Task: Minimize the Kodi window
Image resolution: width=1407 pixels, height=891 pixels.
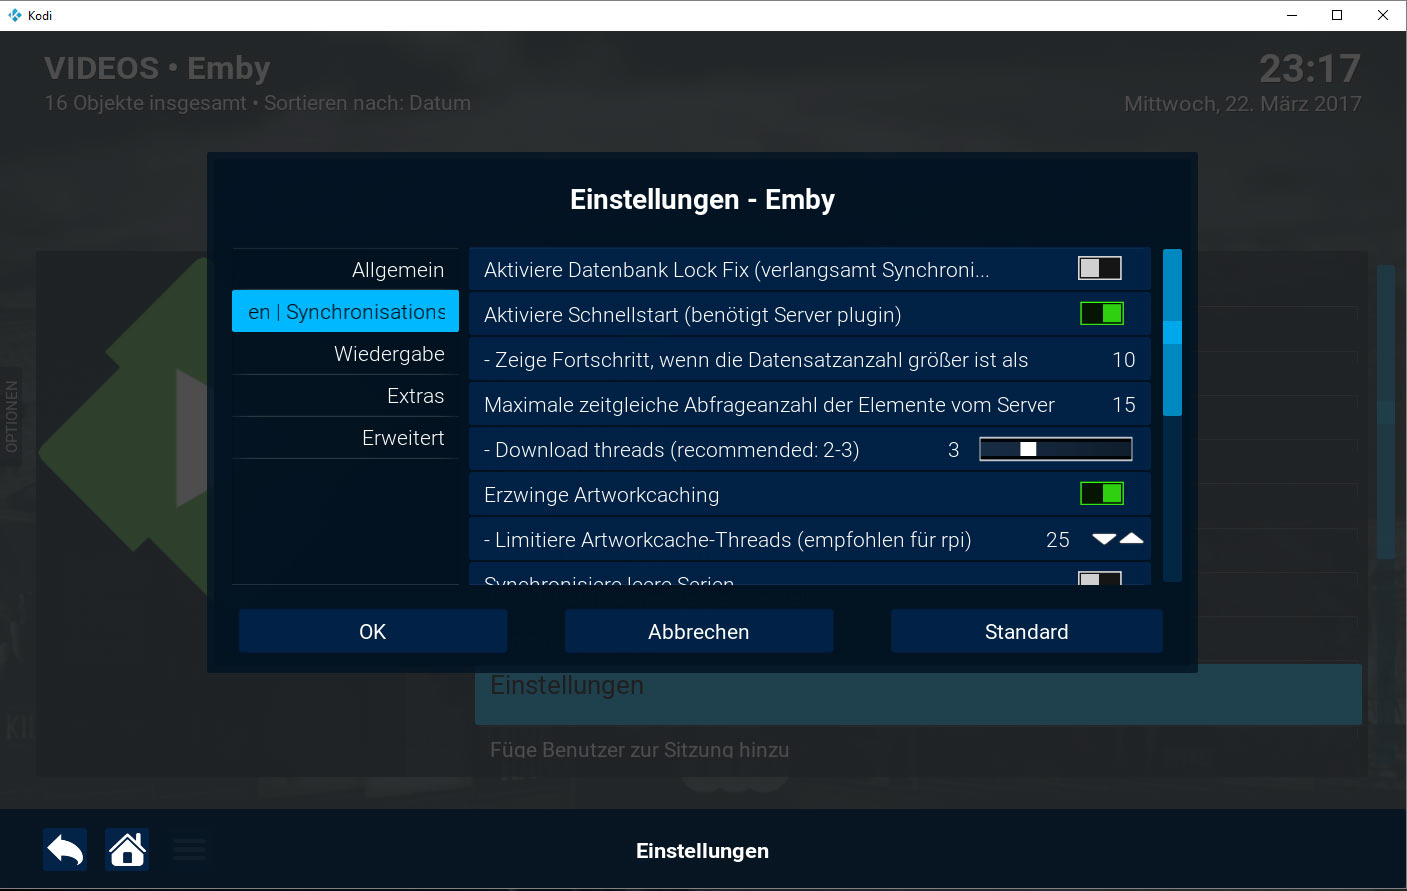Action: 1291,15
